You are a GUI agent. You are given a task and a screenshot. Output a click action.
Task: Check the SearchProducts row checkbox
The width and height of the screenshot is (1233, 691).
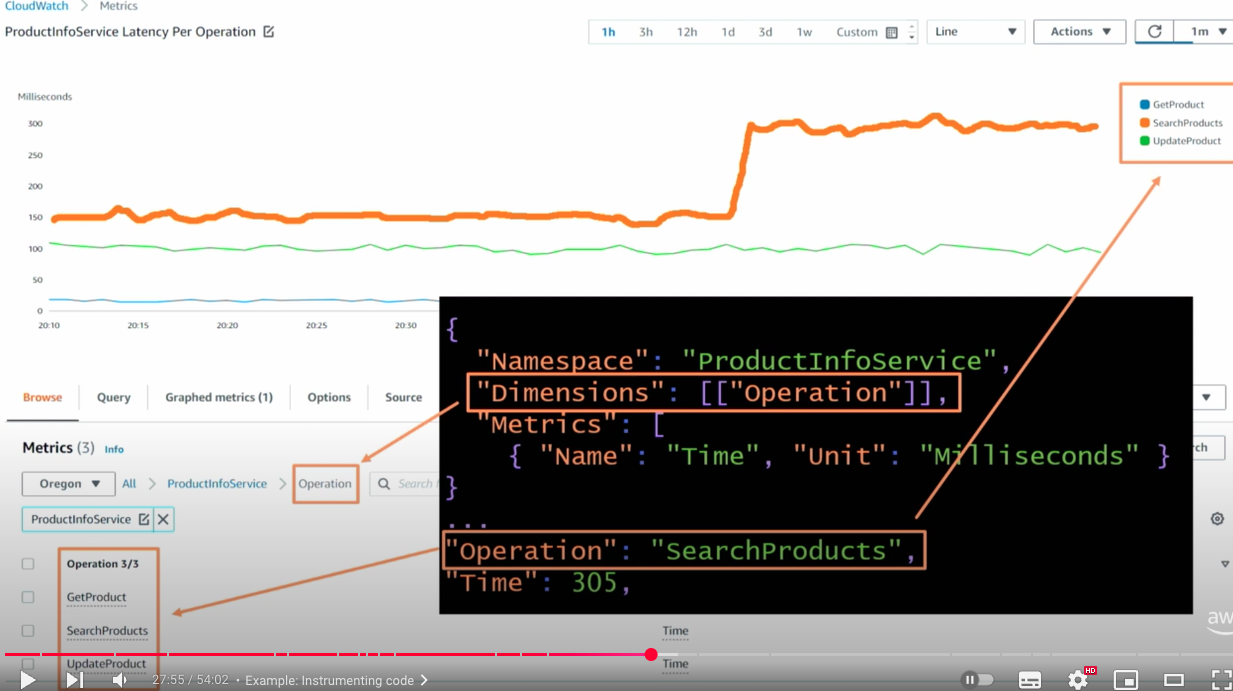(28, 631)
